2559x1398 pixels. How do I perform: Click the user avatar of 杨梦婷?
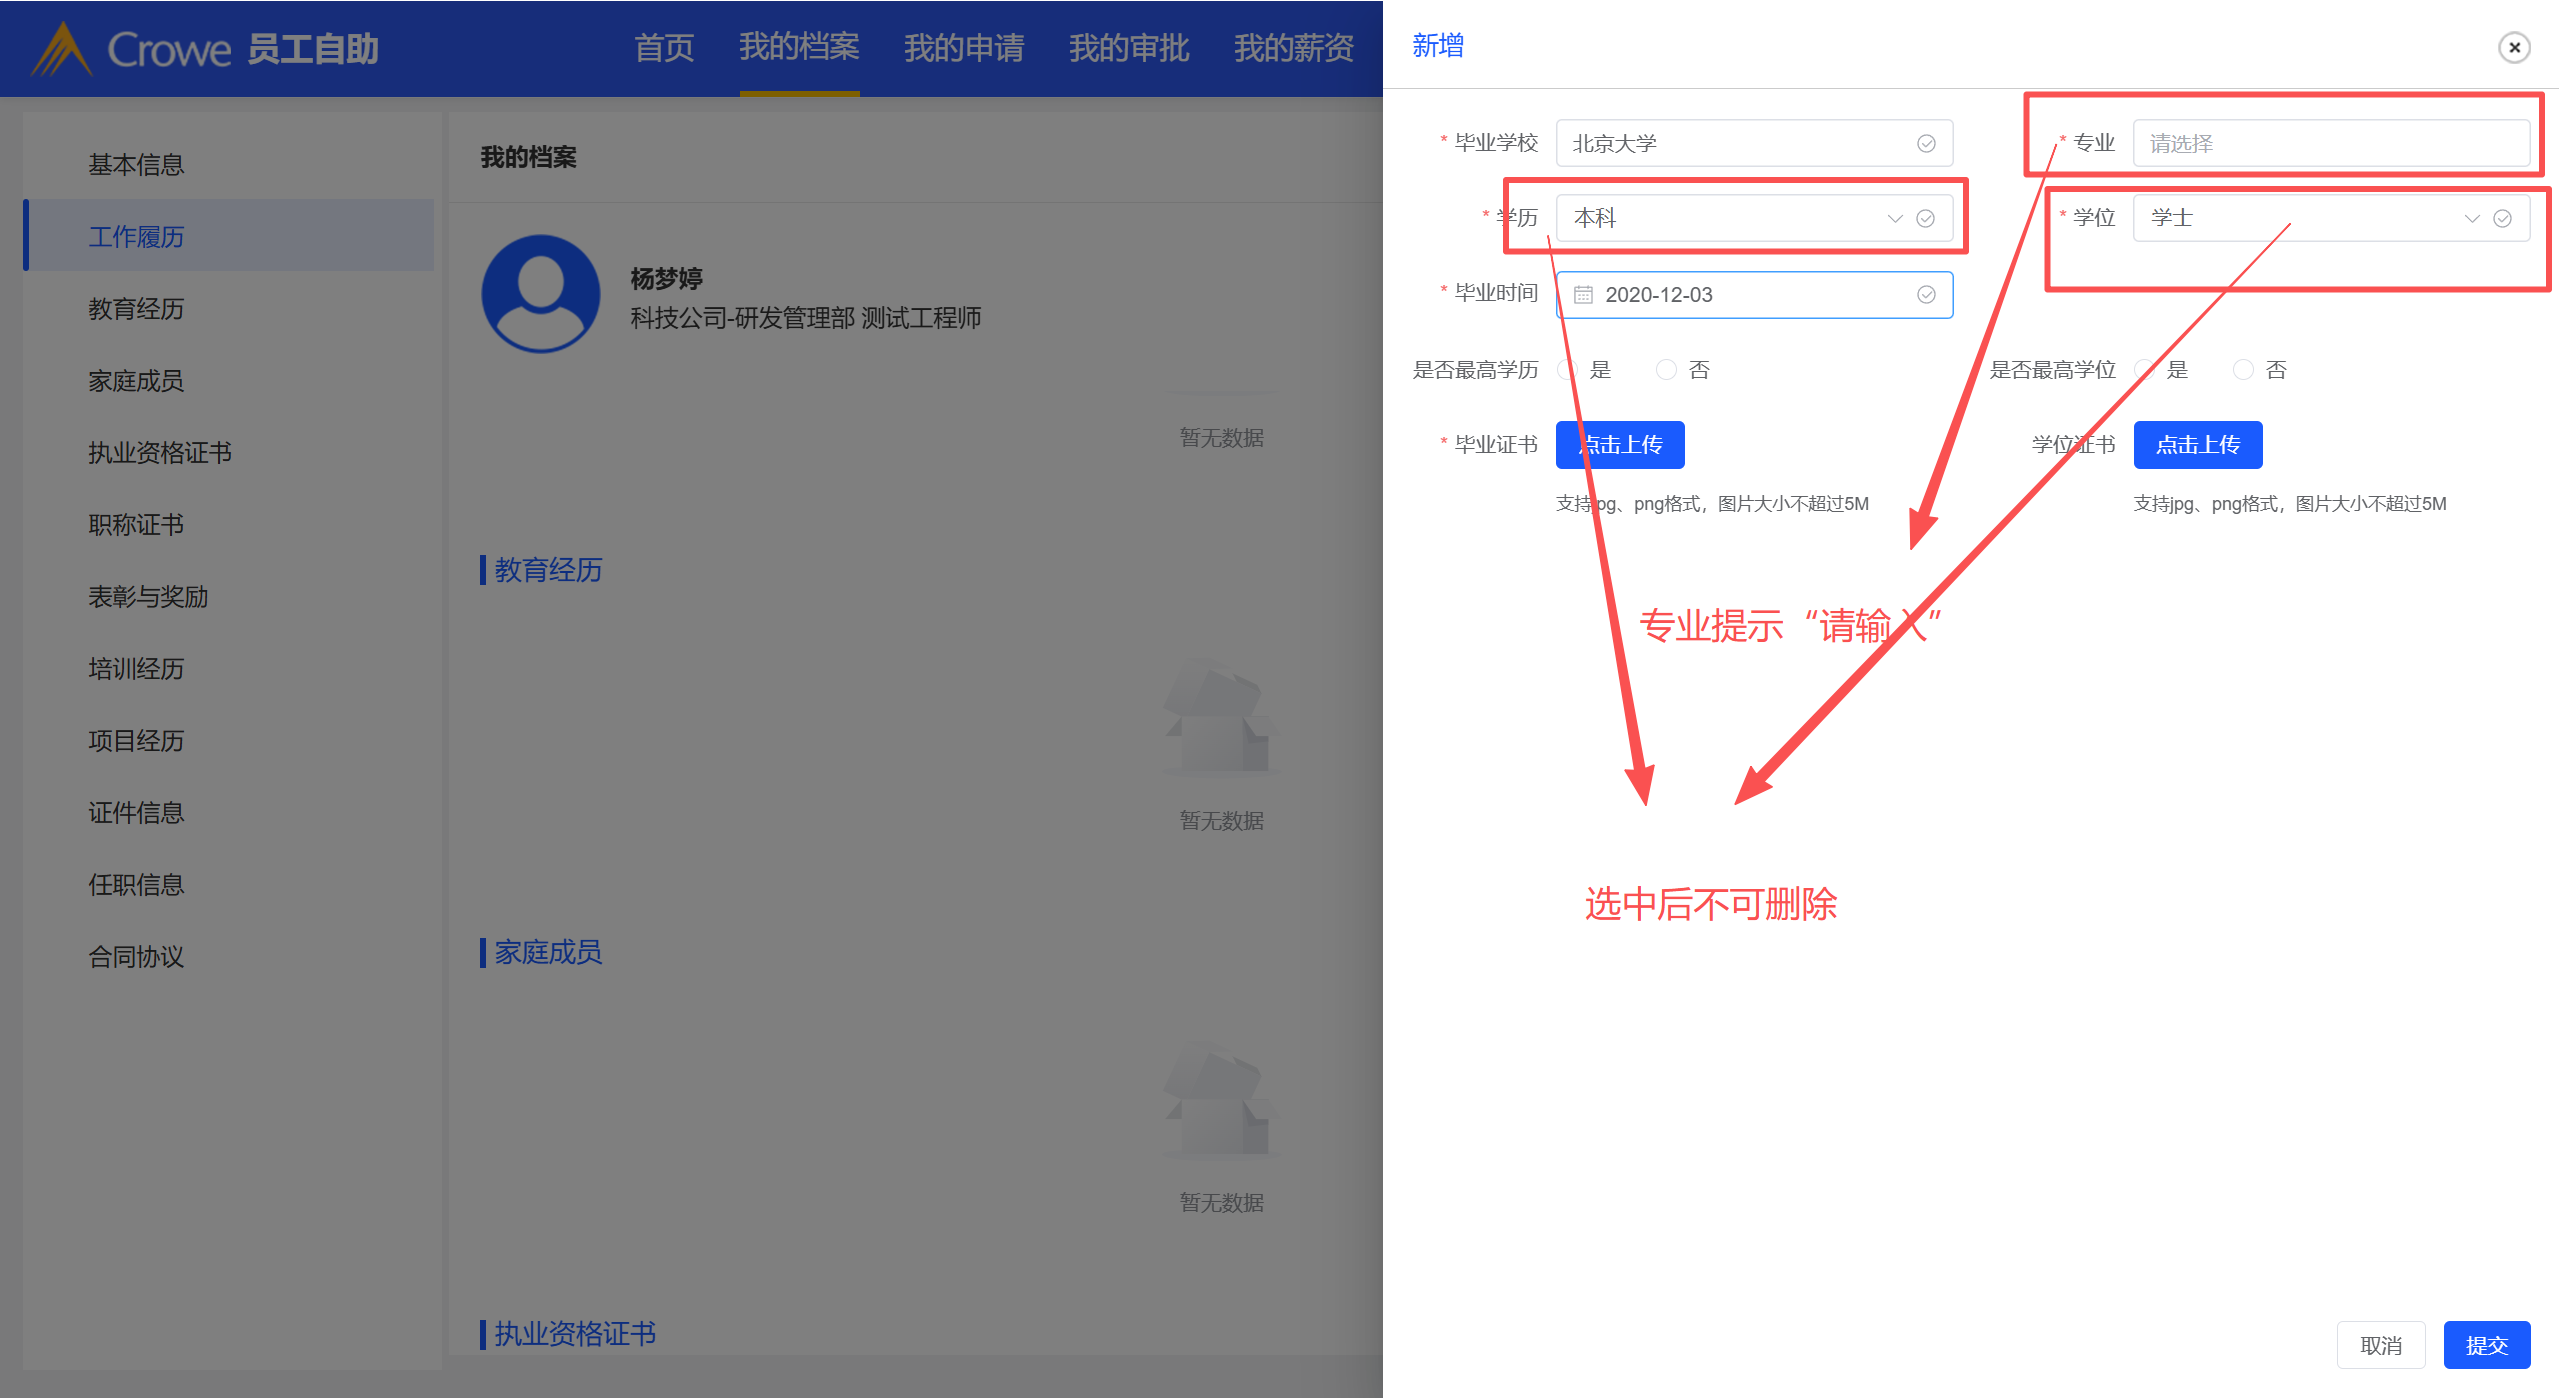click(x=541, y=294)
